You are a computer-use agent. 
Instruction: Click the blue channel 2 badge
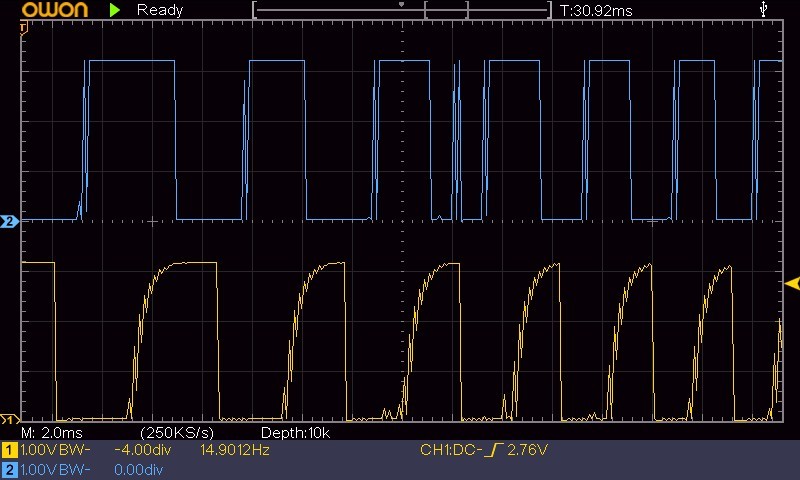click(9, 470)
